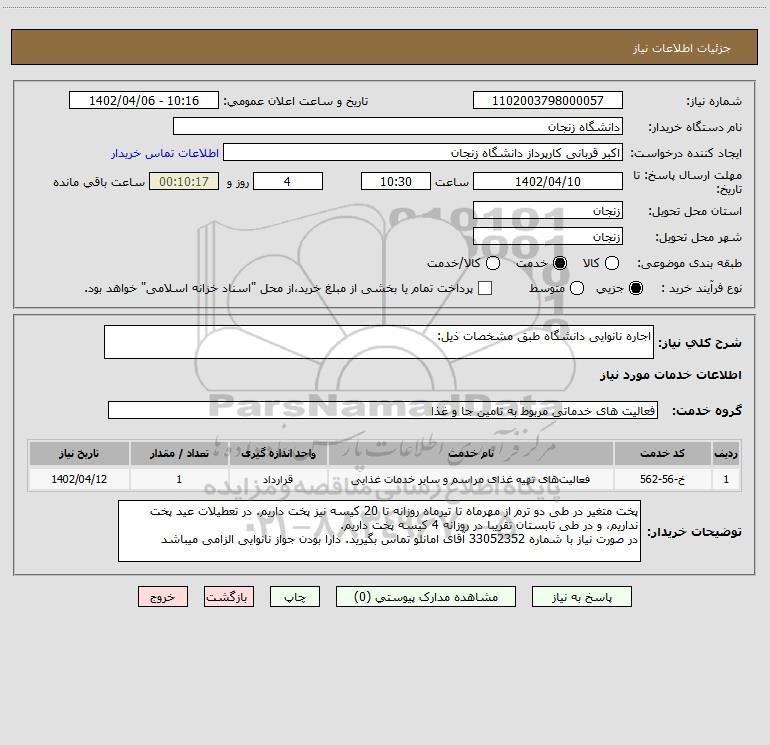
Task: Click the quantity cell in row 1
Action: [179, 479]
